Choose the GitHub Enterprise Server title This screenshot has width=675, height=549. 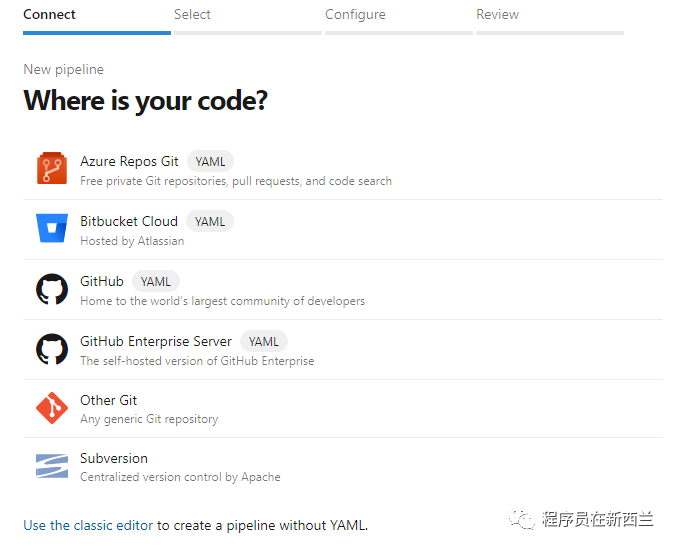click(156, 341)
